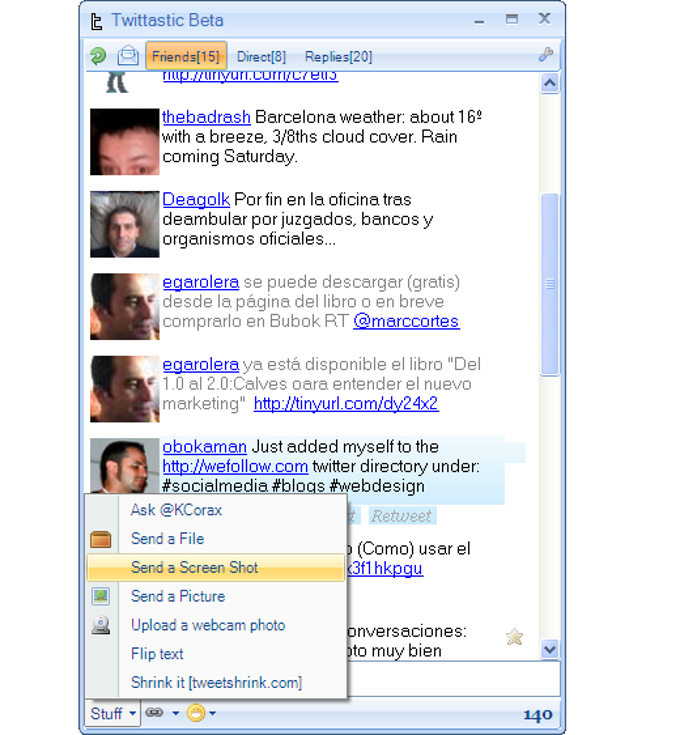This screenshot has height=735, width=680.
Task: Select Send a Screen Shot menu item
Action: click(x=216, y=568)
